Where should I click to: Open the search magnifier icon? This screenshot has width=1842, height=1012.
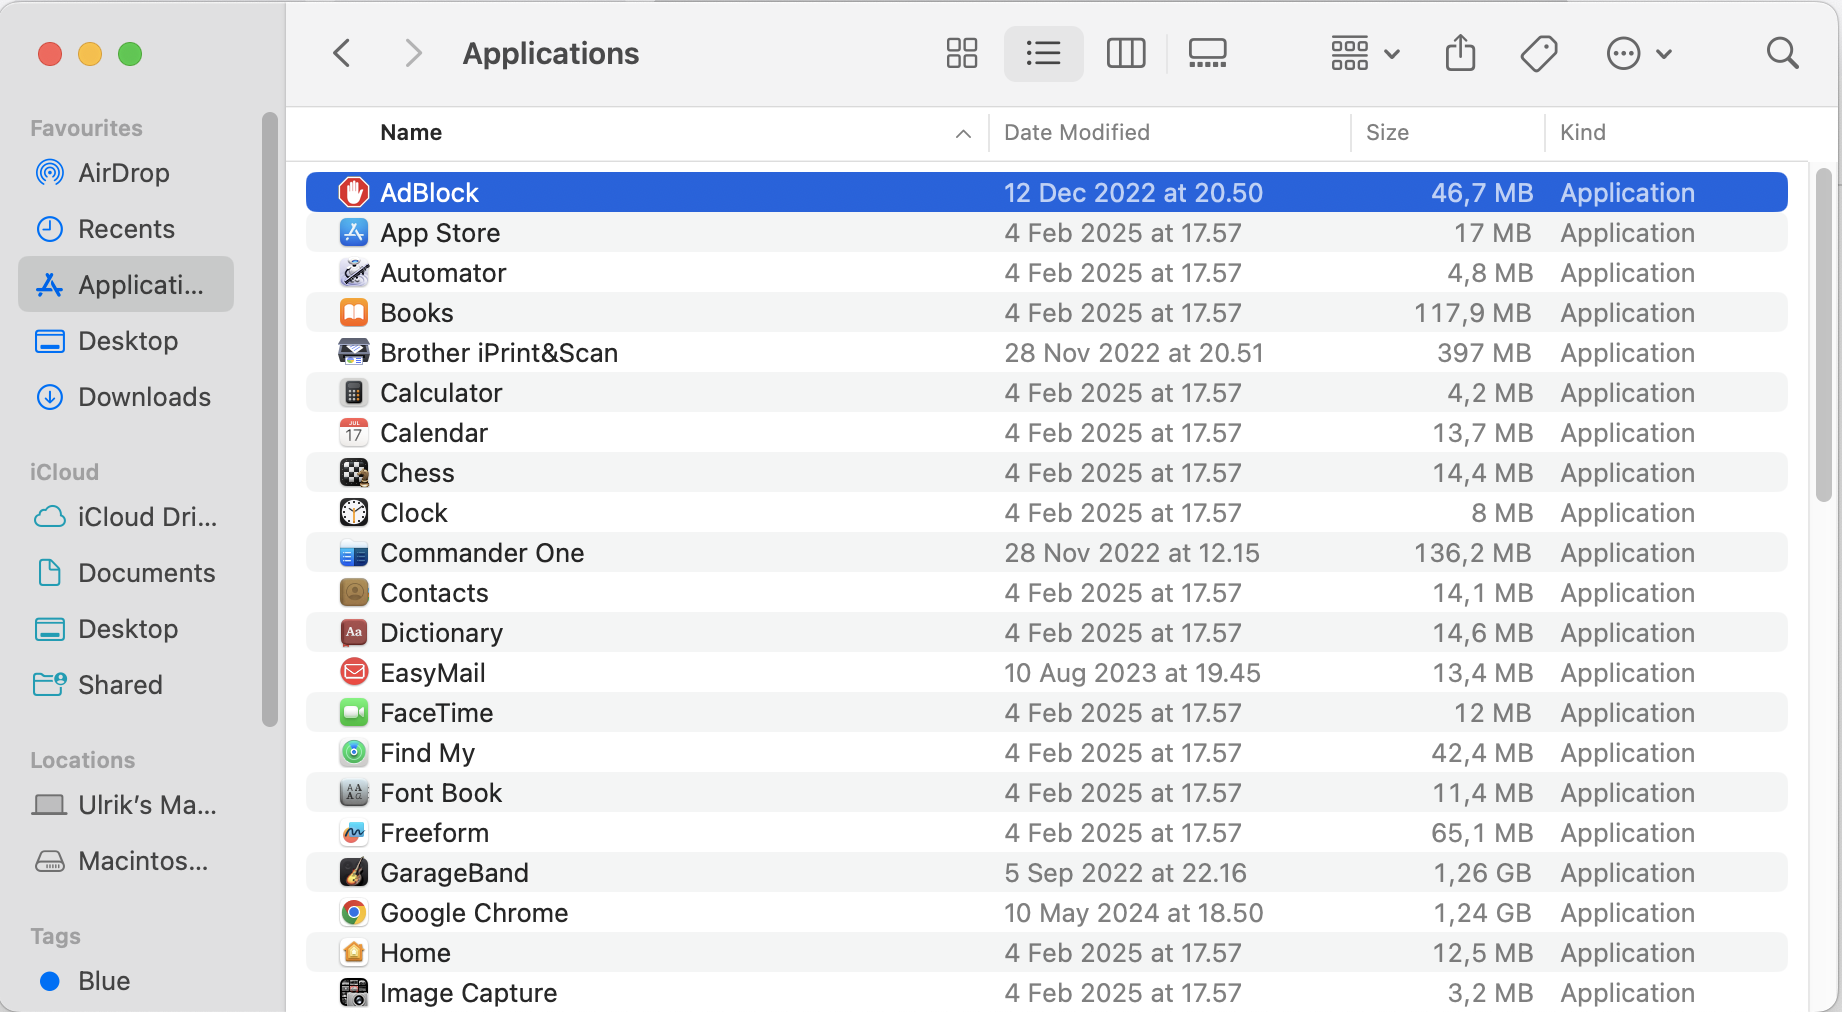pyautogui.click(x=1782, y=53)
